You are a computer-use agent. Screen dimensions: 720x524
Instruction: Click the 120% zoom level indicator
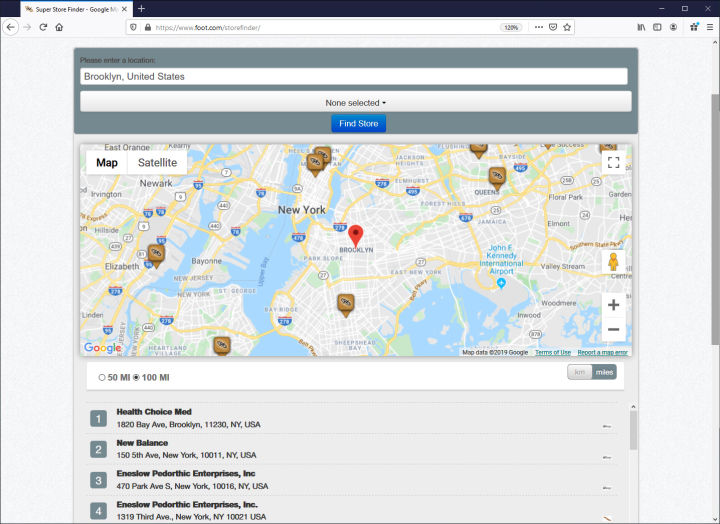coord(511,28)
